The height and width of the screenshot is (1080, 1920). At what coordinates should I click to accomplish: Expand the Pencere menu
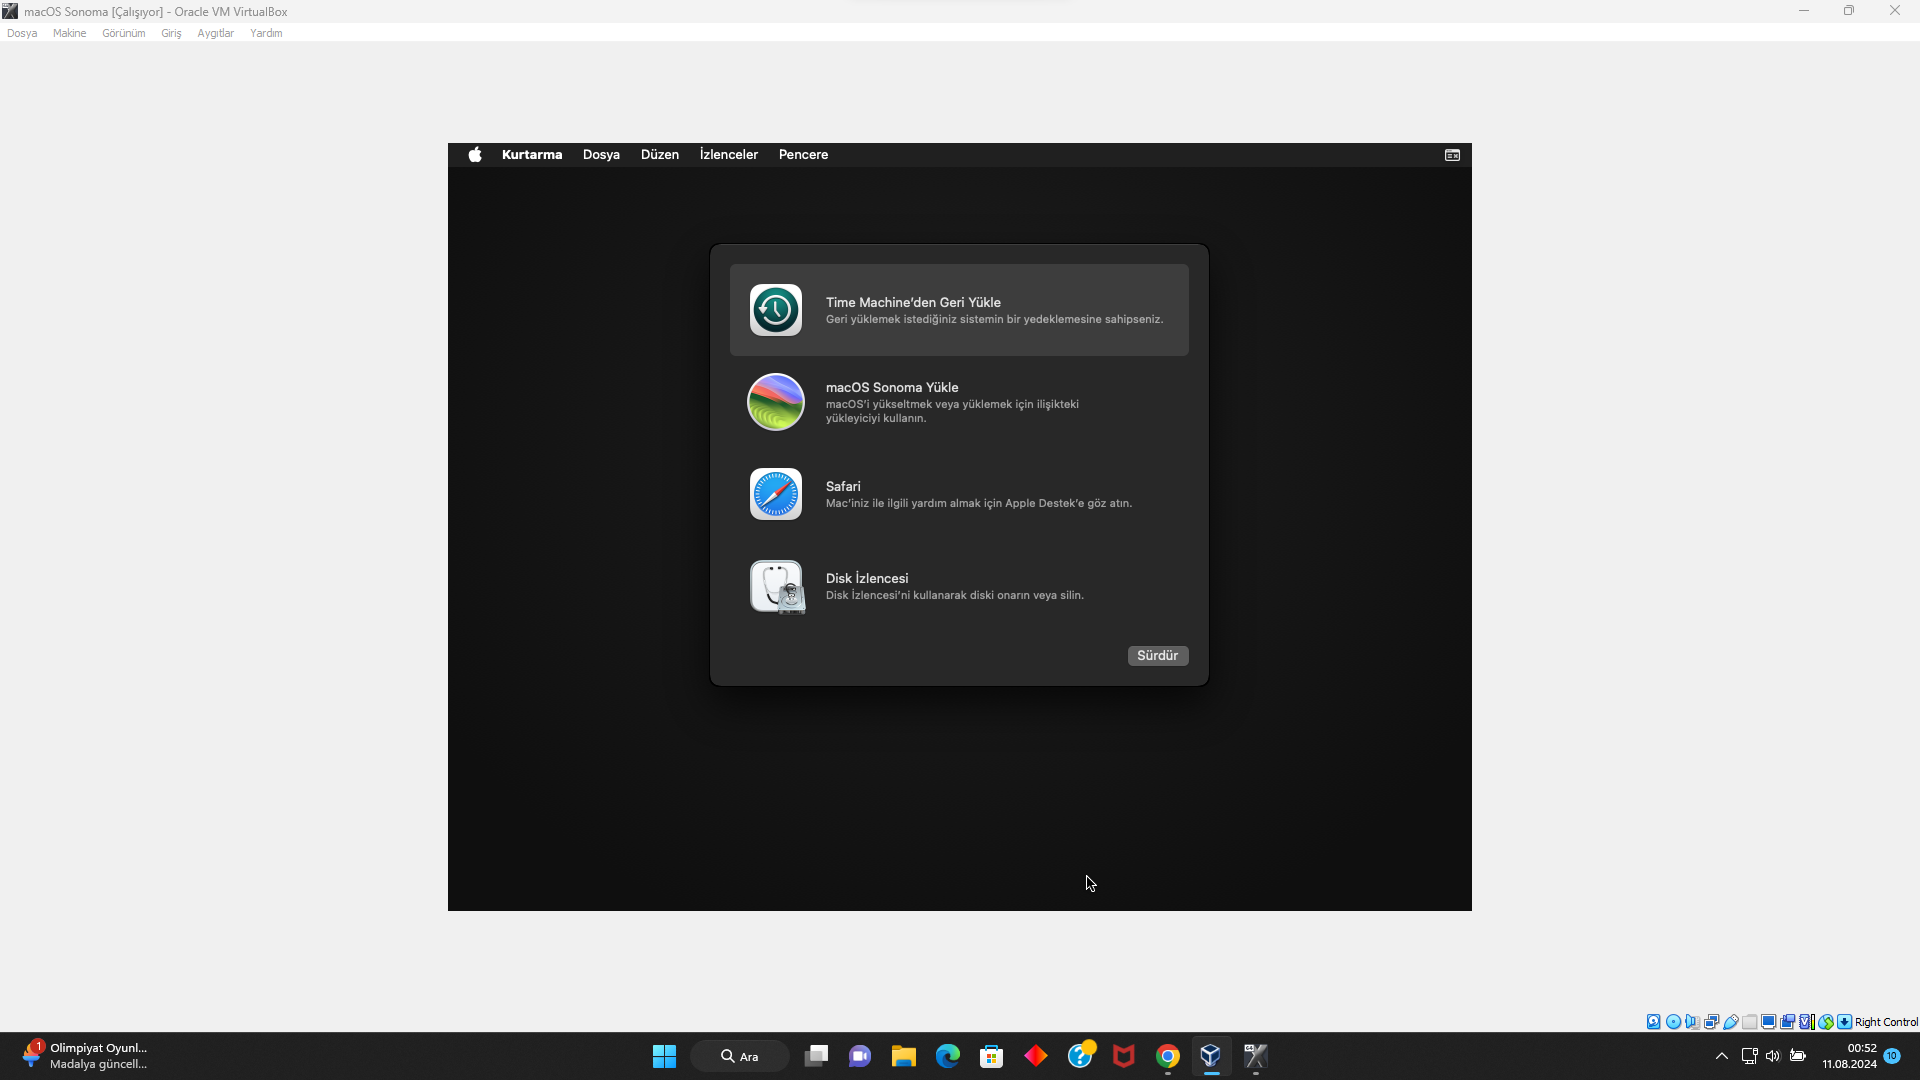803,155
